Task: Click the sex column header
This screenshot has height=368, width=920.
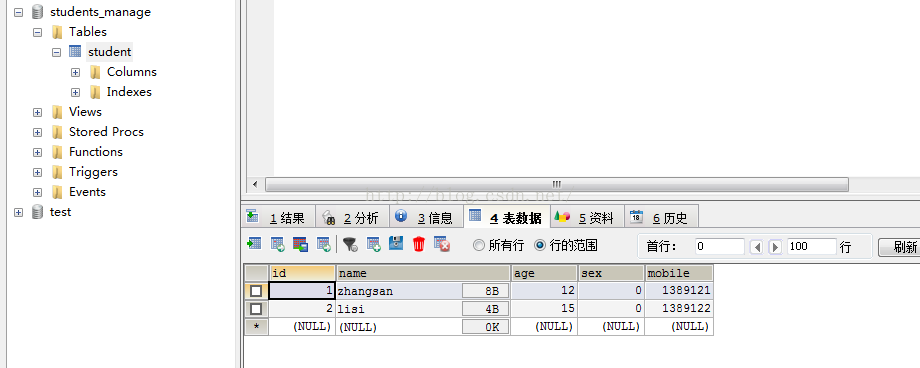Action: (611, 273)
